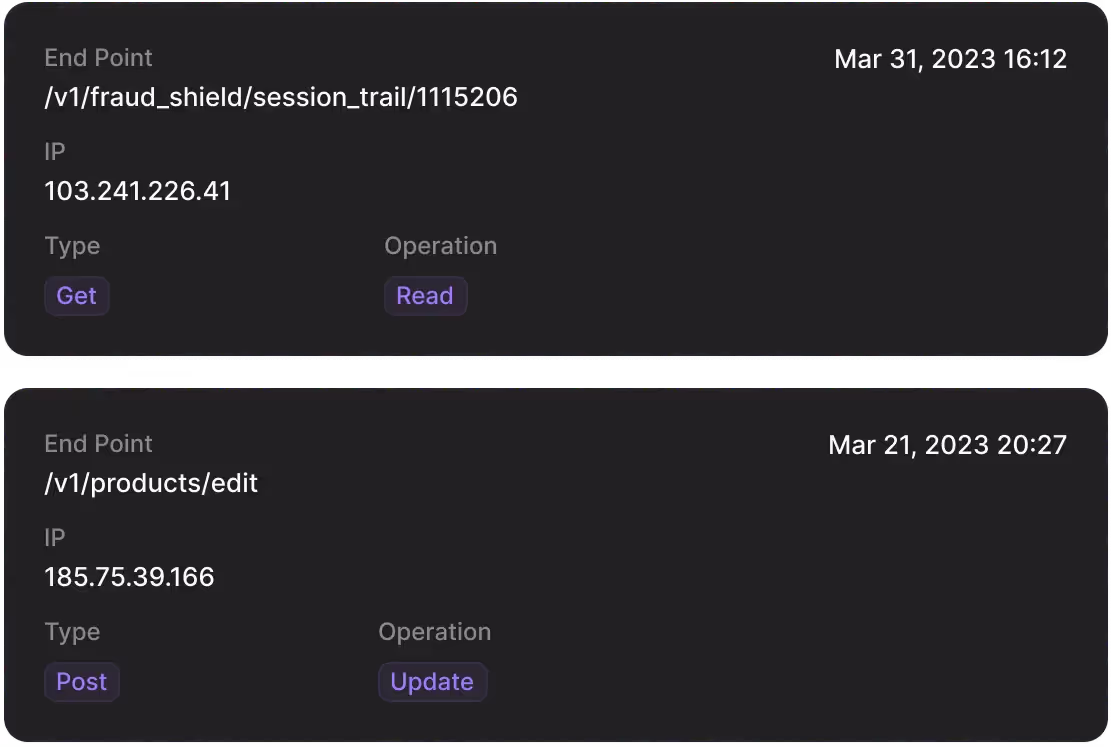This screenshot has width=1111, height=747.
Task: Click the IP label above 185.75.39.166
Action: (x=55, y=538)
